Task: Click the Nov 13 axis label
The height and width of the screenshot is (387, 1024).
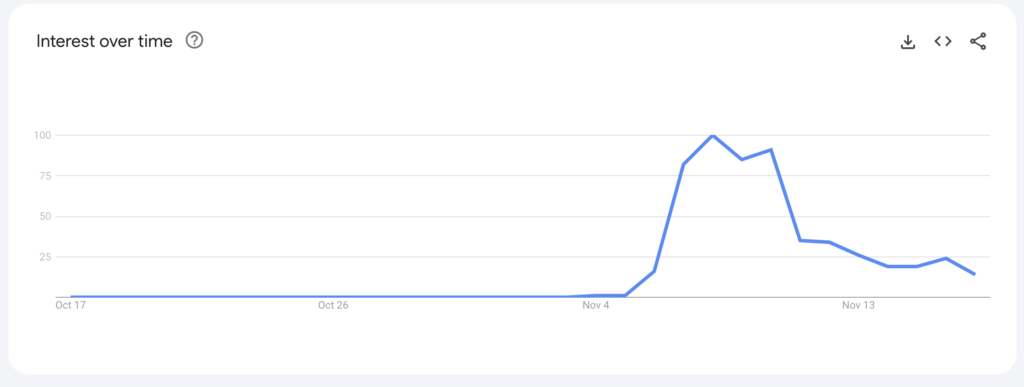Action: pos(858,305)
